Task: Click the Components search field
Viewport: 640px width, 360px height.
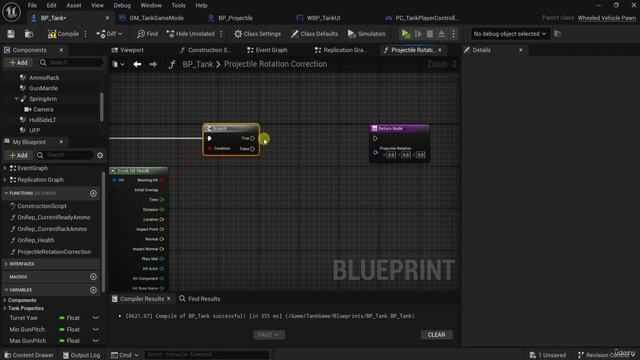Action: coord(71,62)
